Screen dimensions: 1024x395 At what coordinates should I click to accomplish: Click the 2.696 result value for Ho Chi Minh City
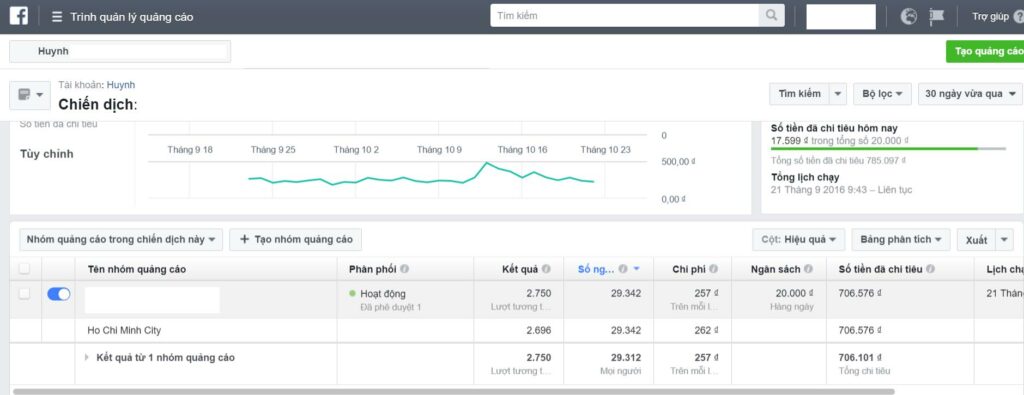click(x=539, y=330)
